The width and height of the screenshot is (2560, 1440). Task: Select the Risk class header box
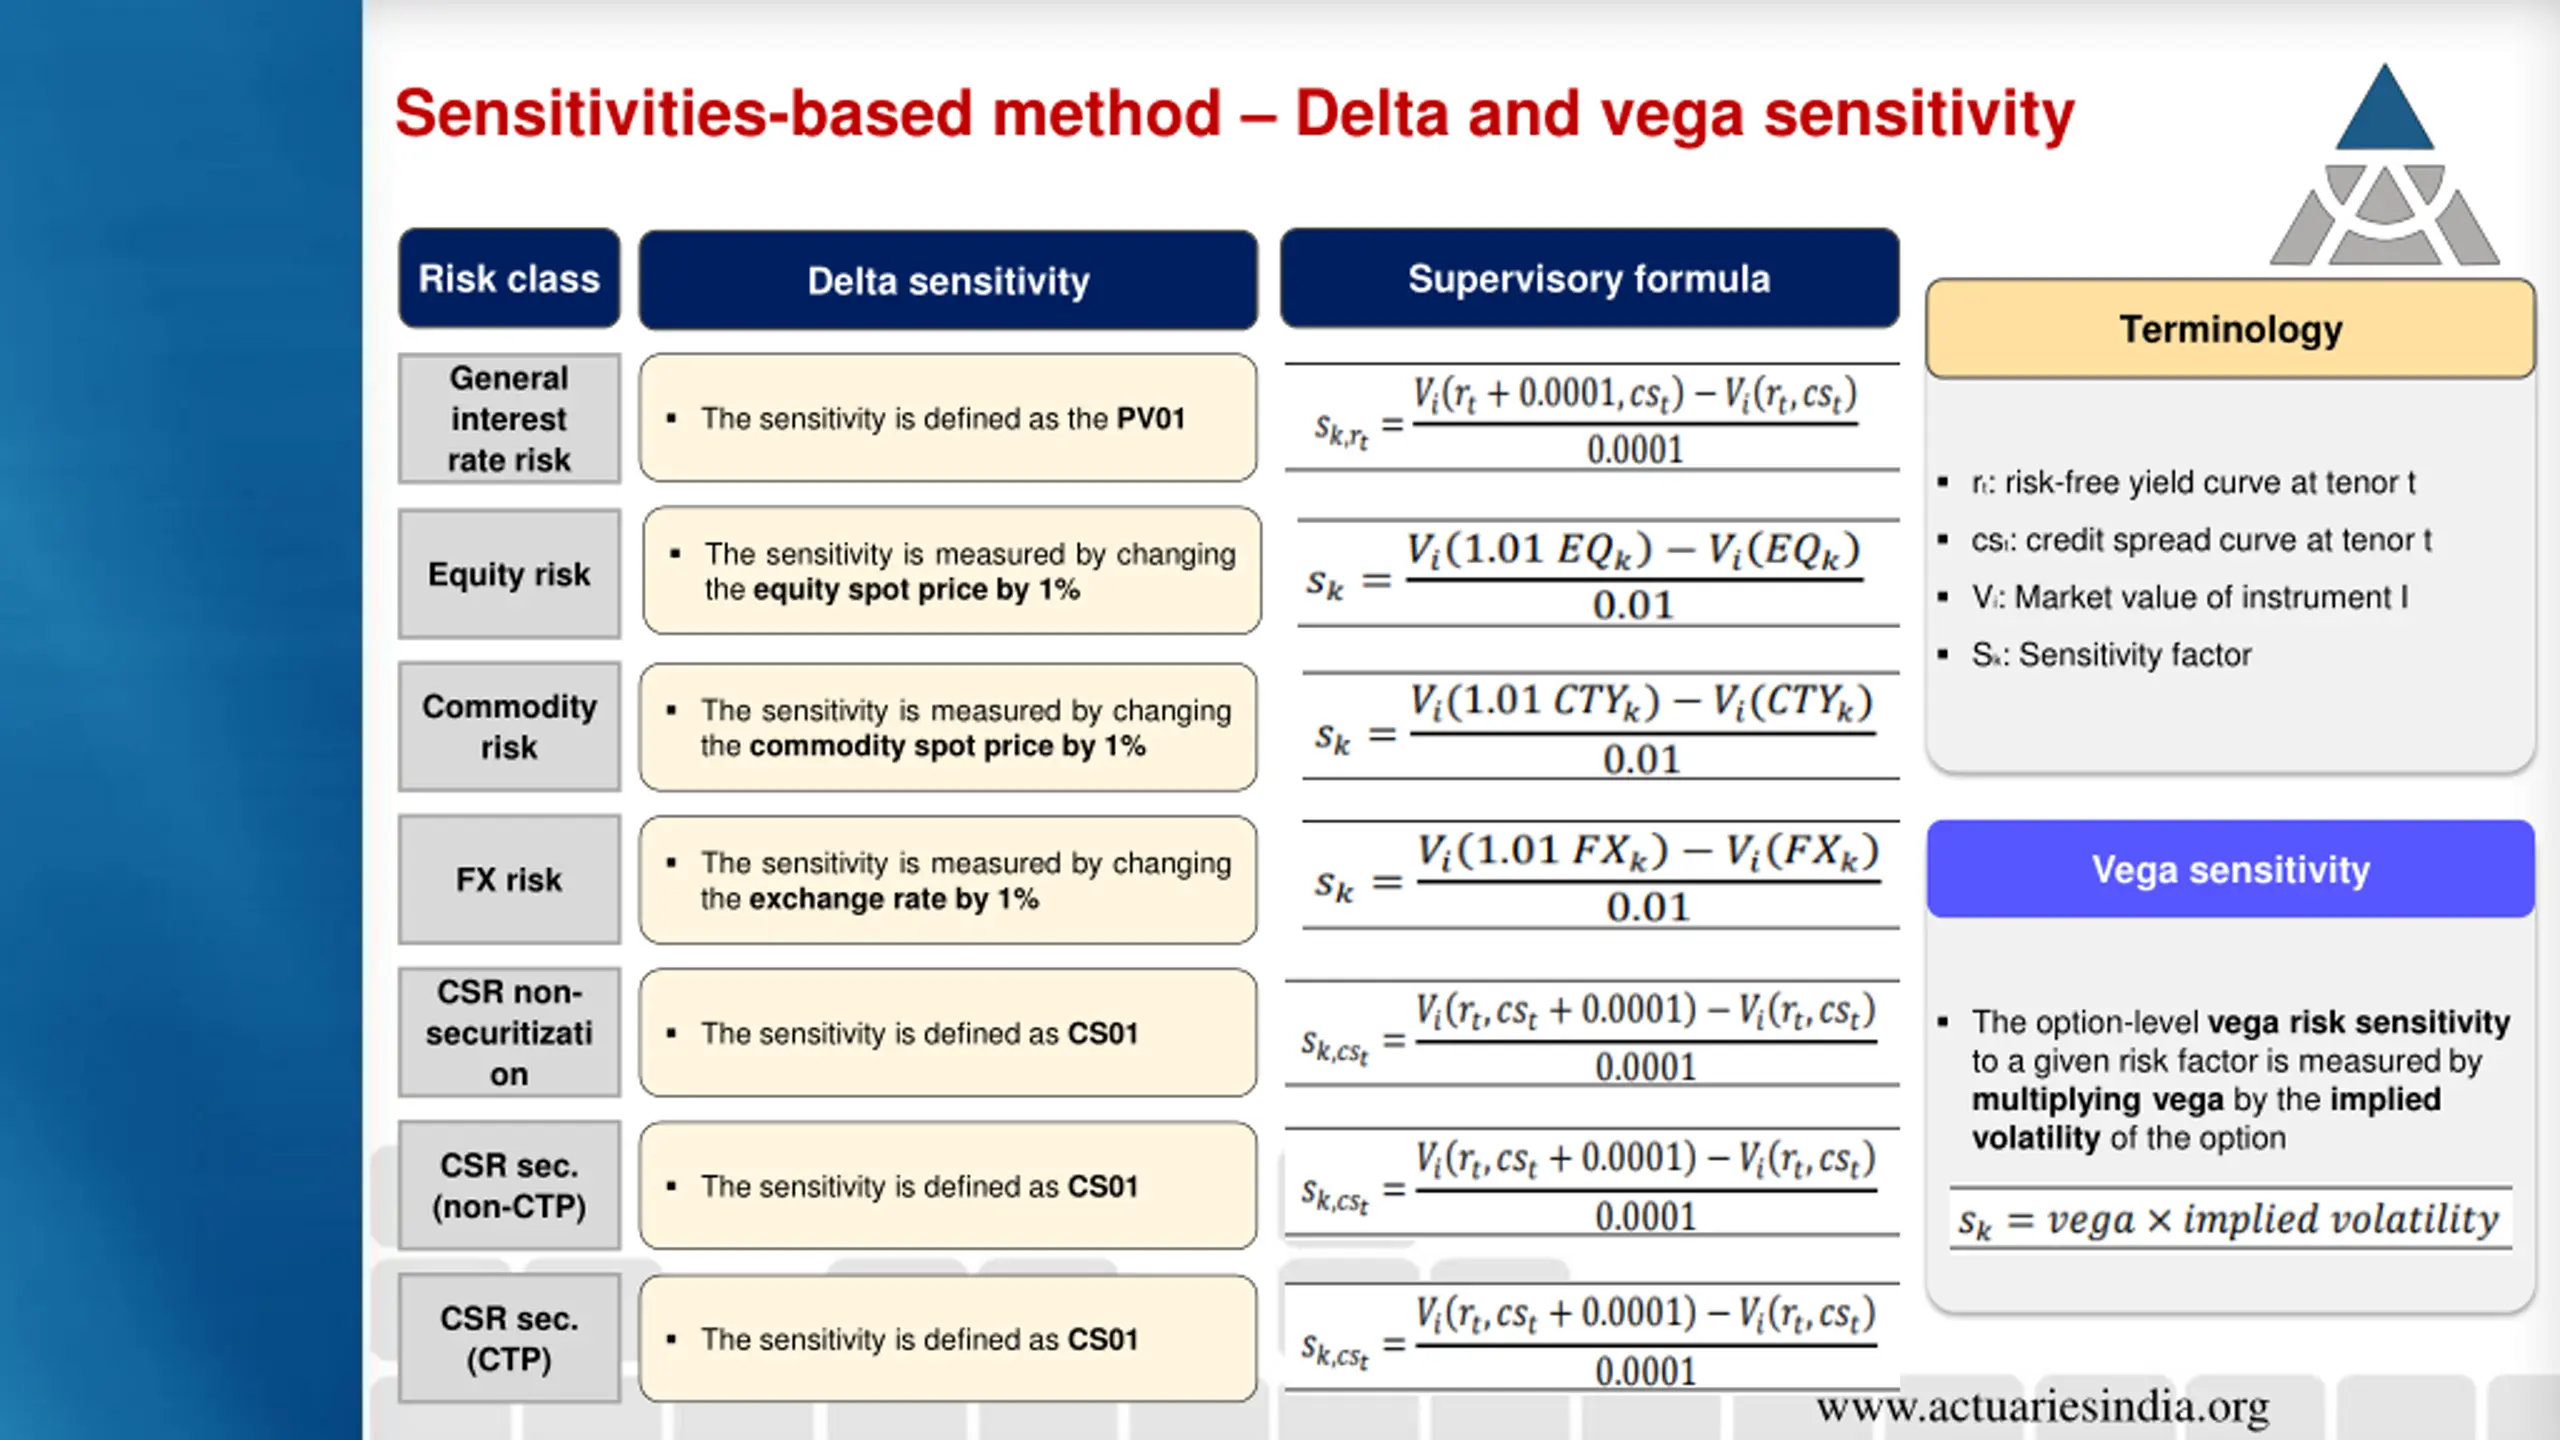click(x=509, y=279)
